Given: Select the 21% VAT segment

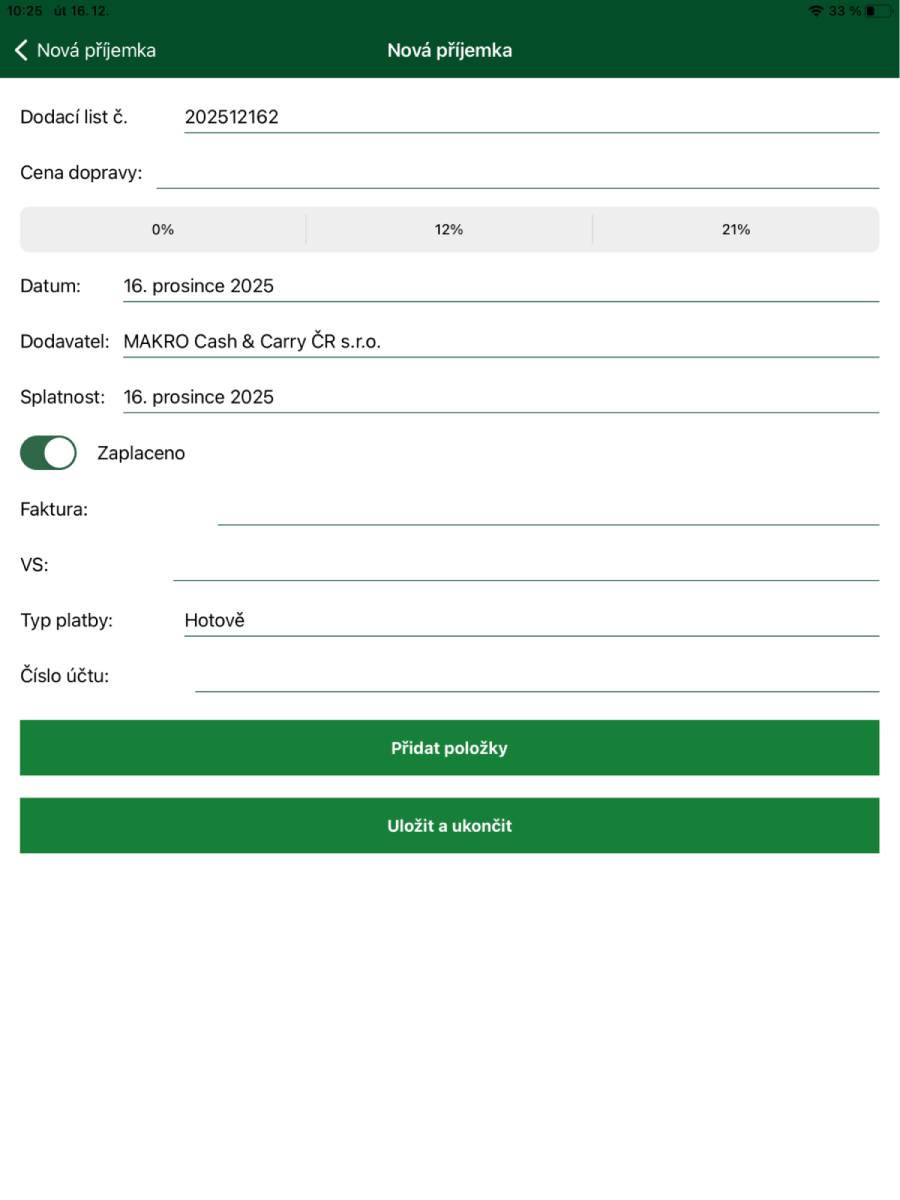Looking at the screenshot, I should [736, 229].
